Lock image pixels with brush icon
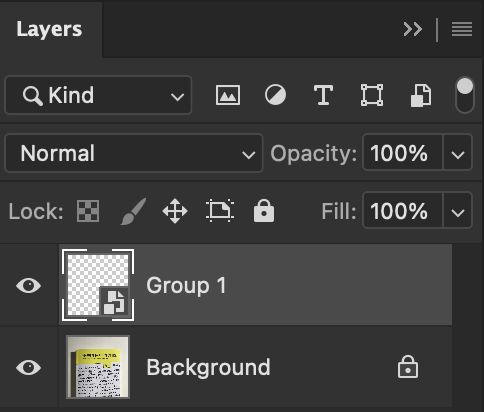This screenshot has width=484, height=412. pos(133,211)
